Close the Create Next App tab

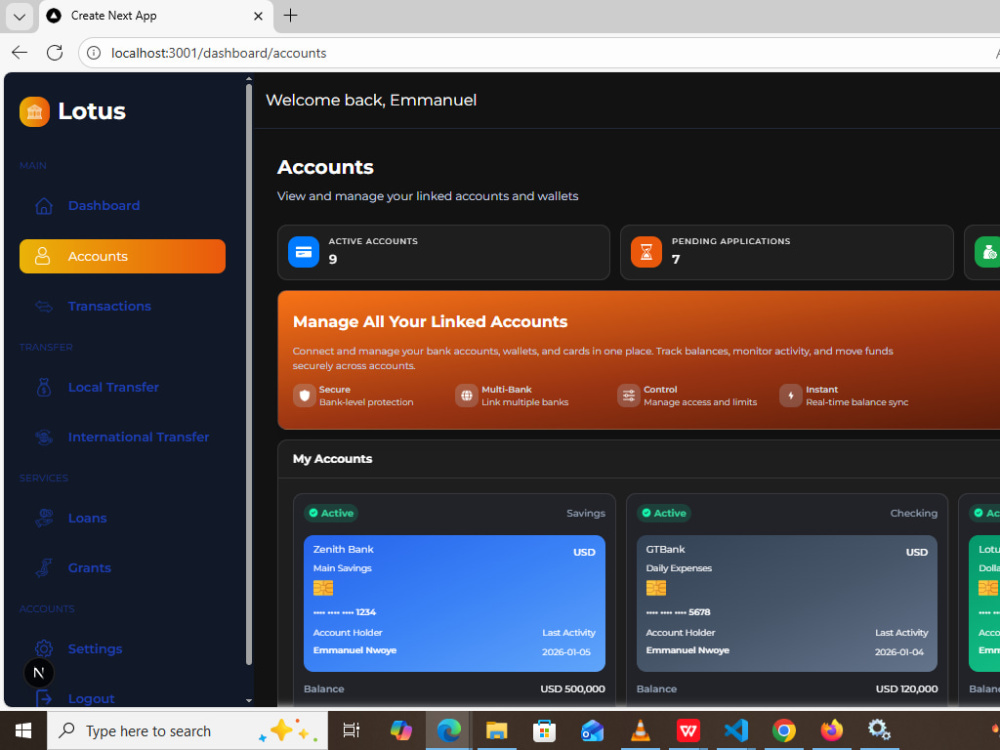point(258,16)
